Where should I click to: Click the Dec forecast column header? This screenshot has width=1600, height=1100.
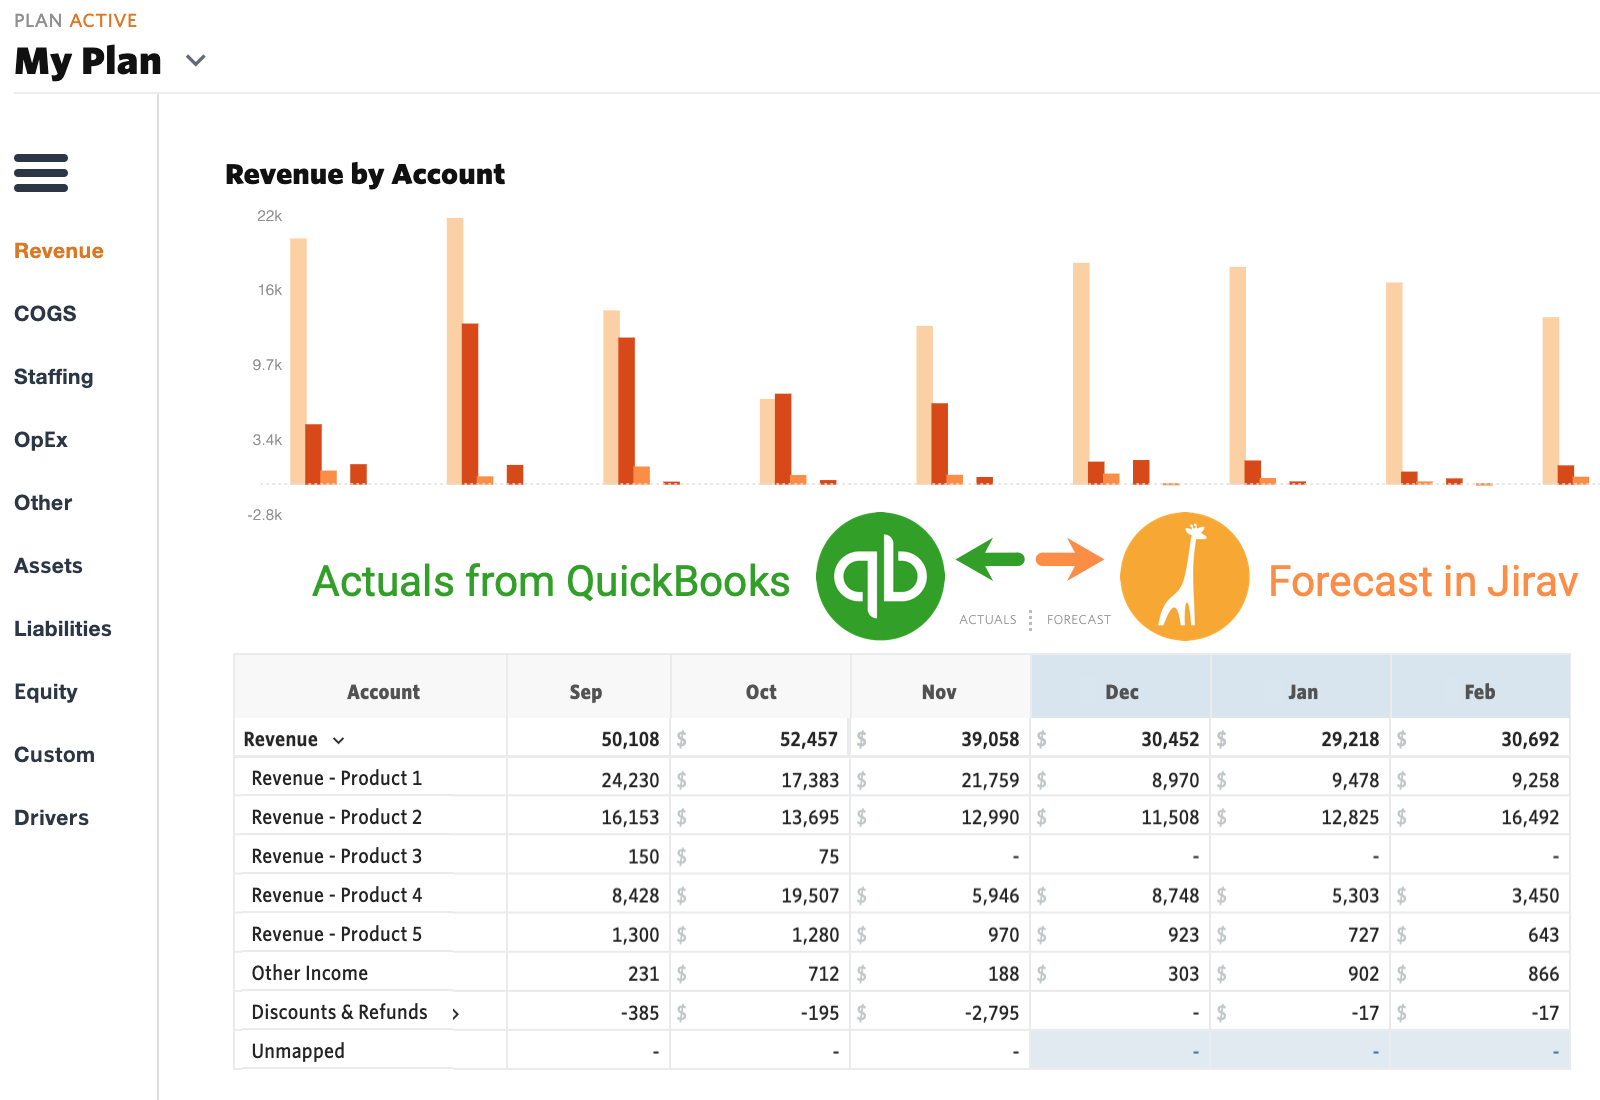tap(1121, 692)
